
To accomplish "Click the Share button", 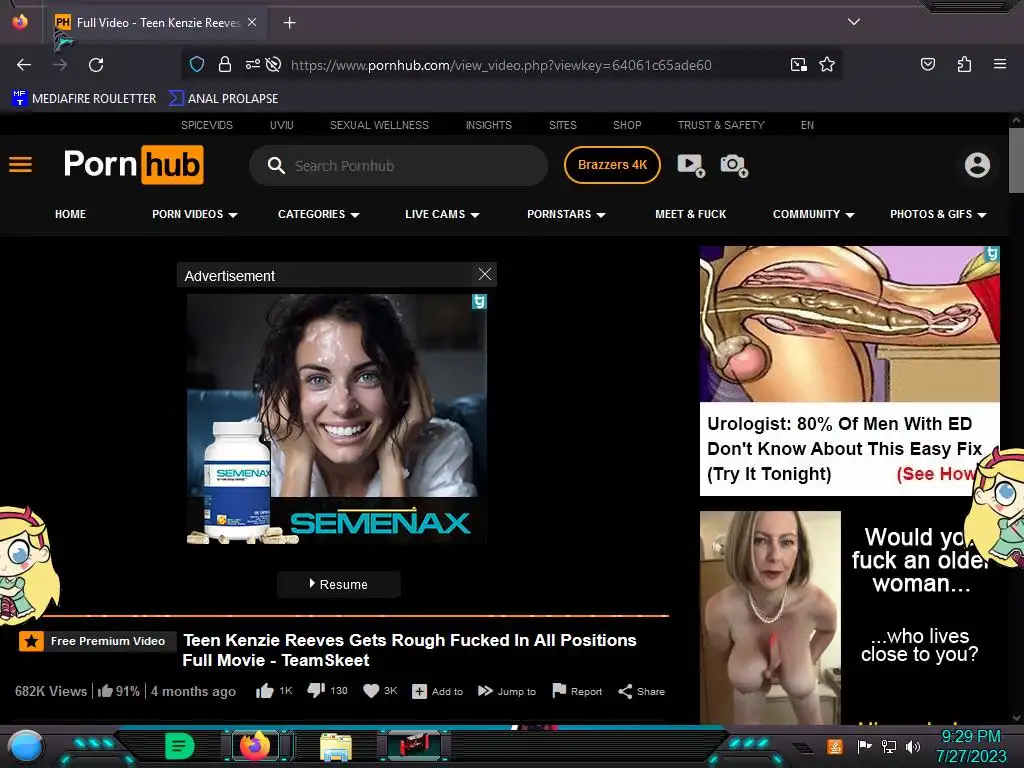I will coord(641,691).
